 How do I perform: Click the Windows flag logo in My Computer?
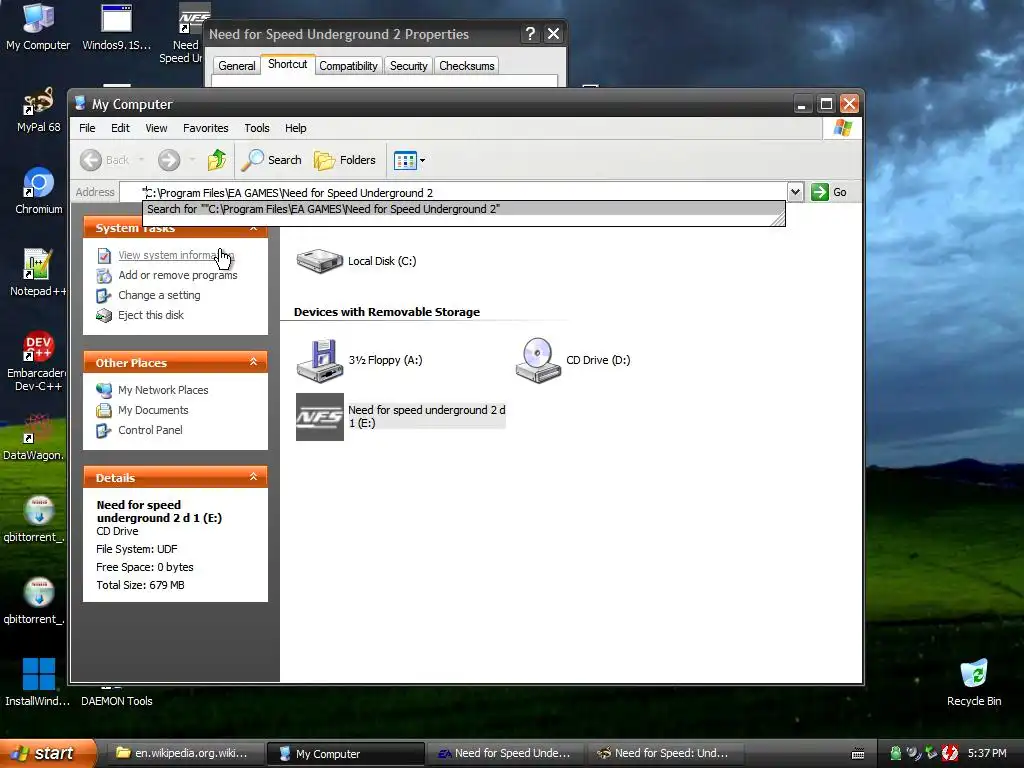click(842, 128)
